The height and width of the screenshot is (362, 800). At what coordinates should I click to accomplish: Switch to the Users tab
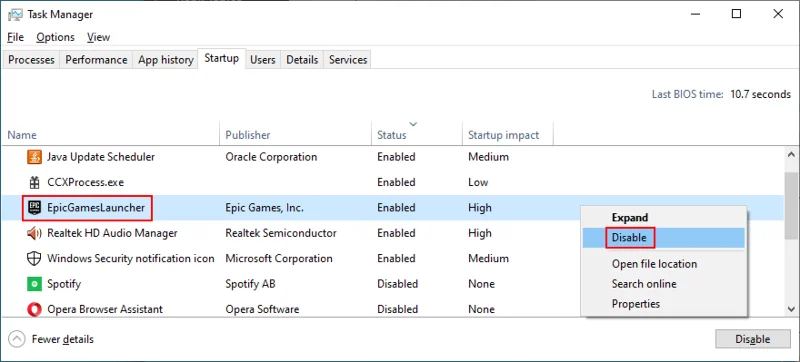(263, 60)
